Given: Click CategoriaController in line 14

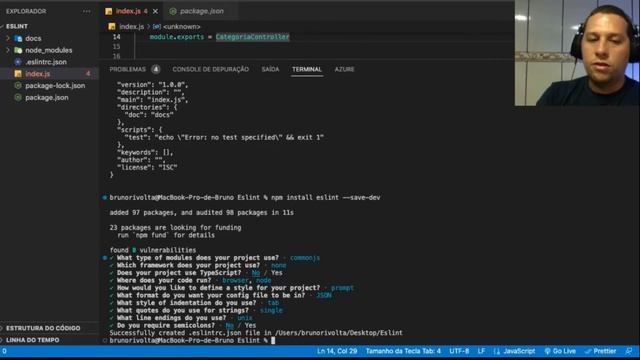Looking at the screenshot, I should point(252,37).
